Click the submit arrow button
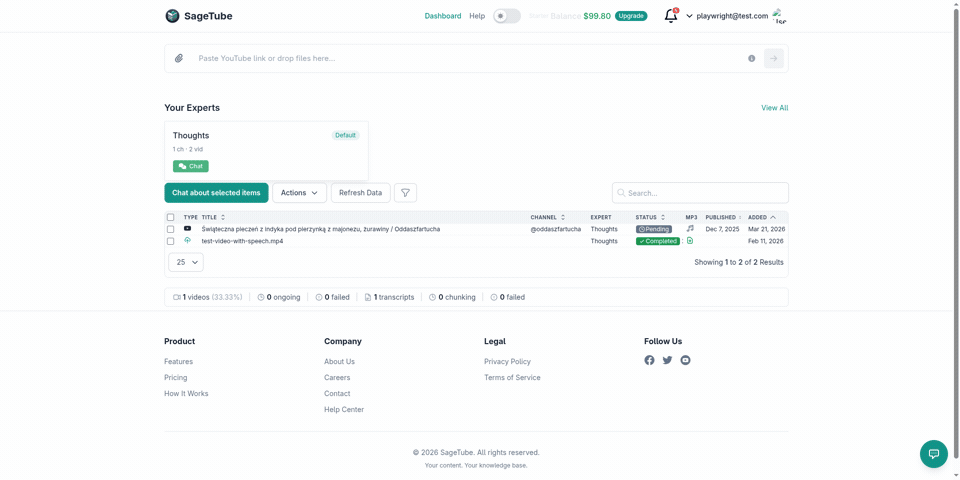 point(774,58)
